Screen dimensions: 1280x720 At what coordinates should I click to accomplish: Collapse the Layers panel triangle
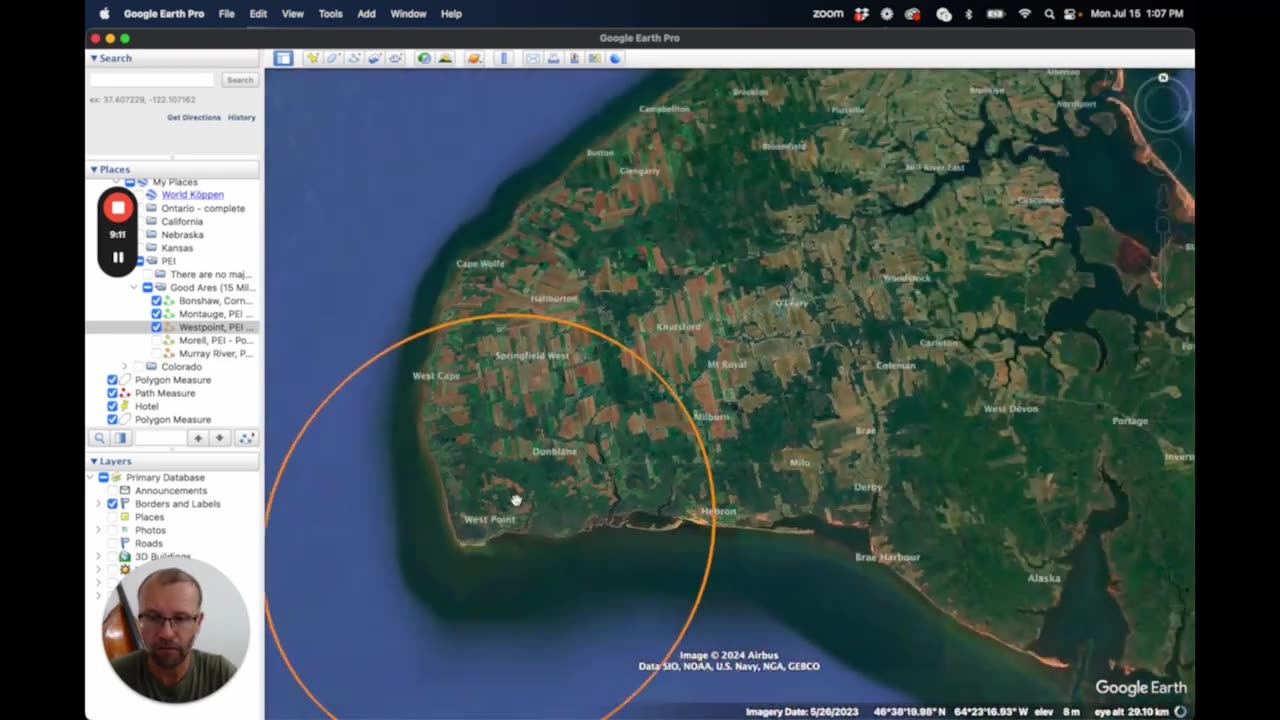94,461
